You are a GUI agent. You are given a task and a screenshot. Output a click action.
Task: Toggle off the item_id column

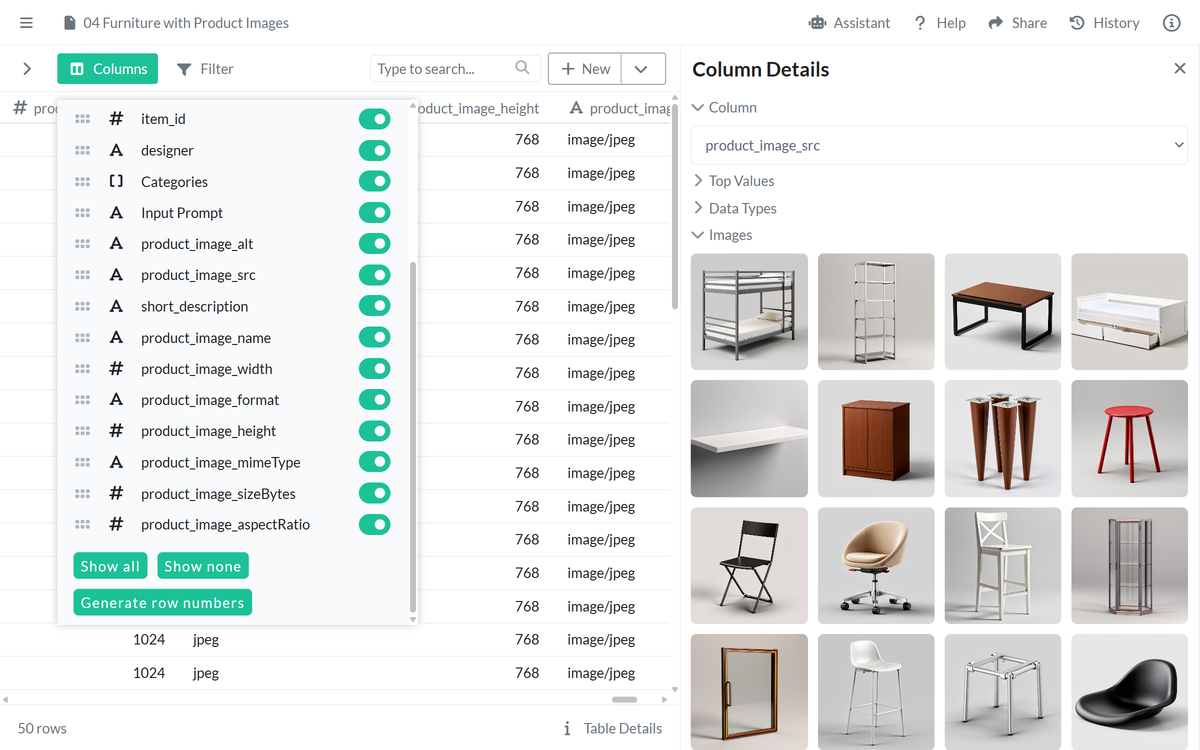click(374, 119)
